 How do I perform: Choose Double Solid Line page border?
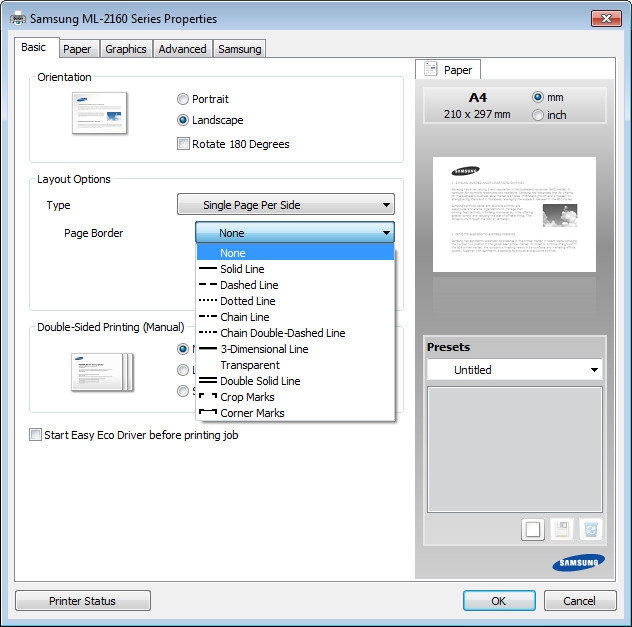[x=295, y=381]
